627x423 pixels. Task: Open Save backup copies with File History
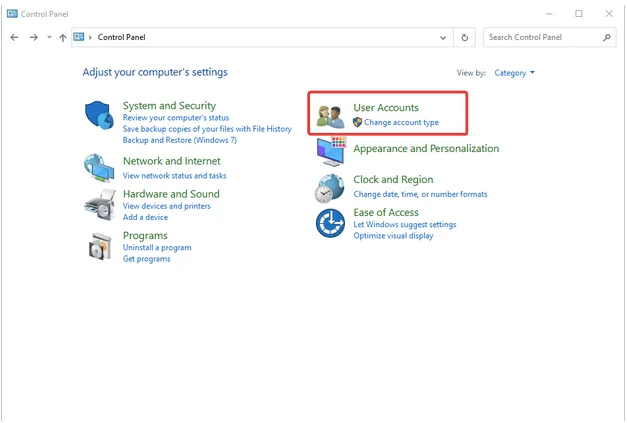(x=207, y=129)
